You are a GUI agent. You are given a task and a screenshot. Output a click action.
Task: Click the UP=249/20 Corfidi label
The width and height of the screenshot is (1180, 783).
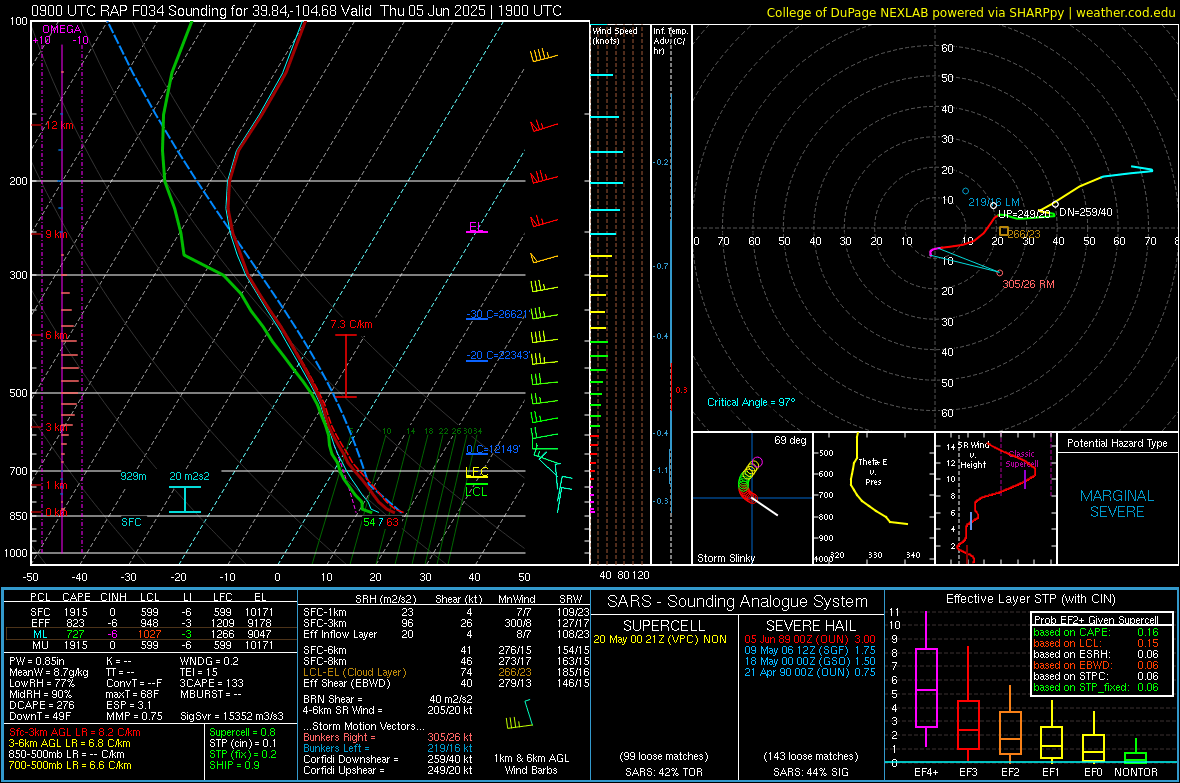pyautogui.click(x=1023, y=214)
